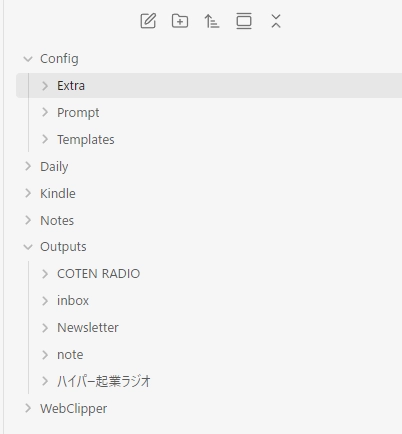Expand the WebClipper folder chevron

[28, 408]
